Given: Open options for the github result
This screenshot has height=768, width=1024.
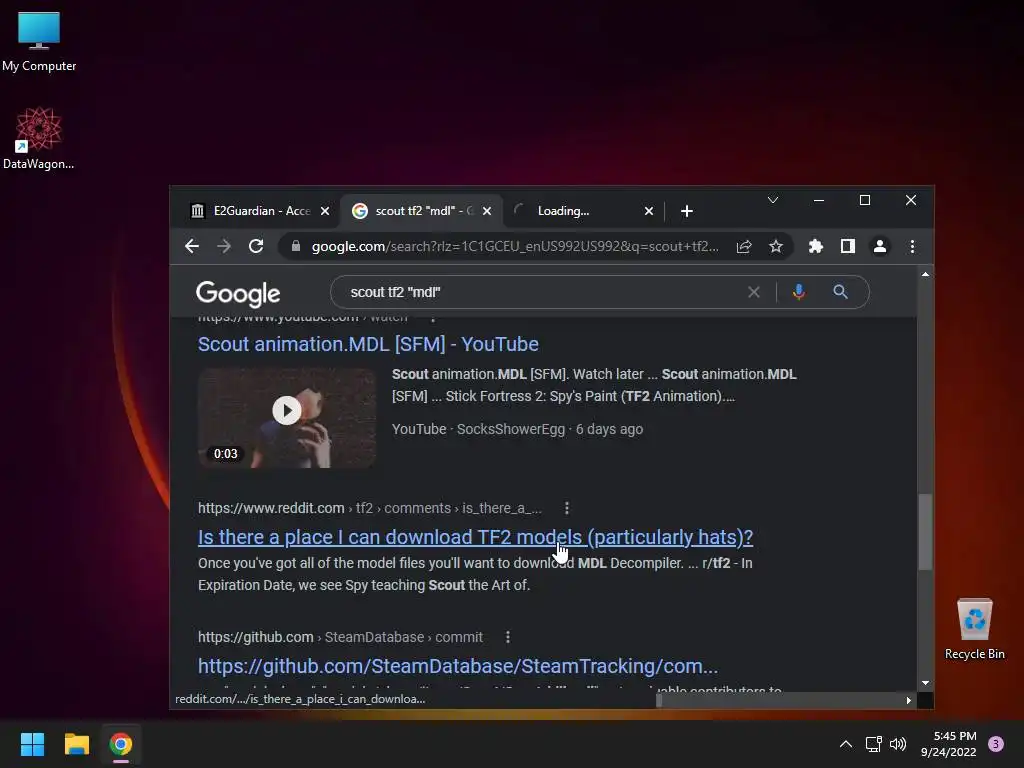Looking at the screenshot, I should [x=507, y=637].
